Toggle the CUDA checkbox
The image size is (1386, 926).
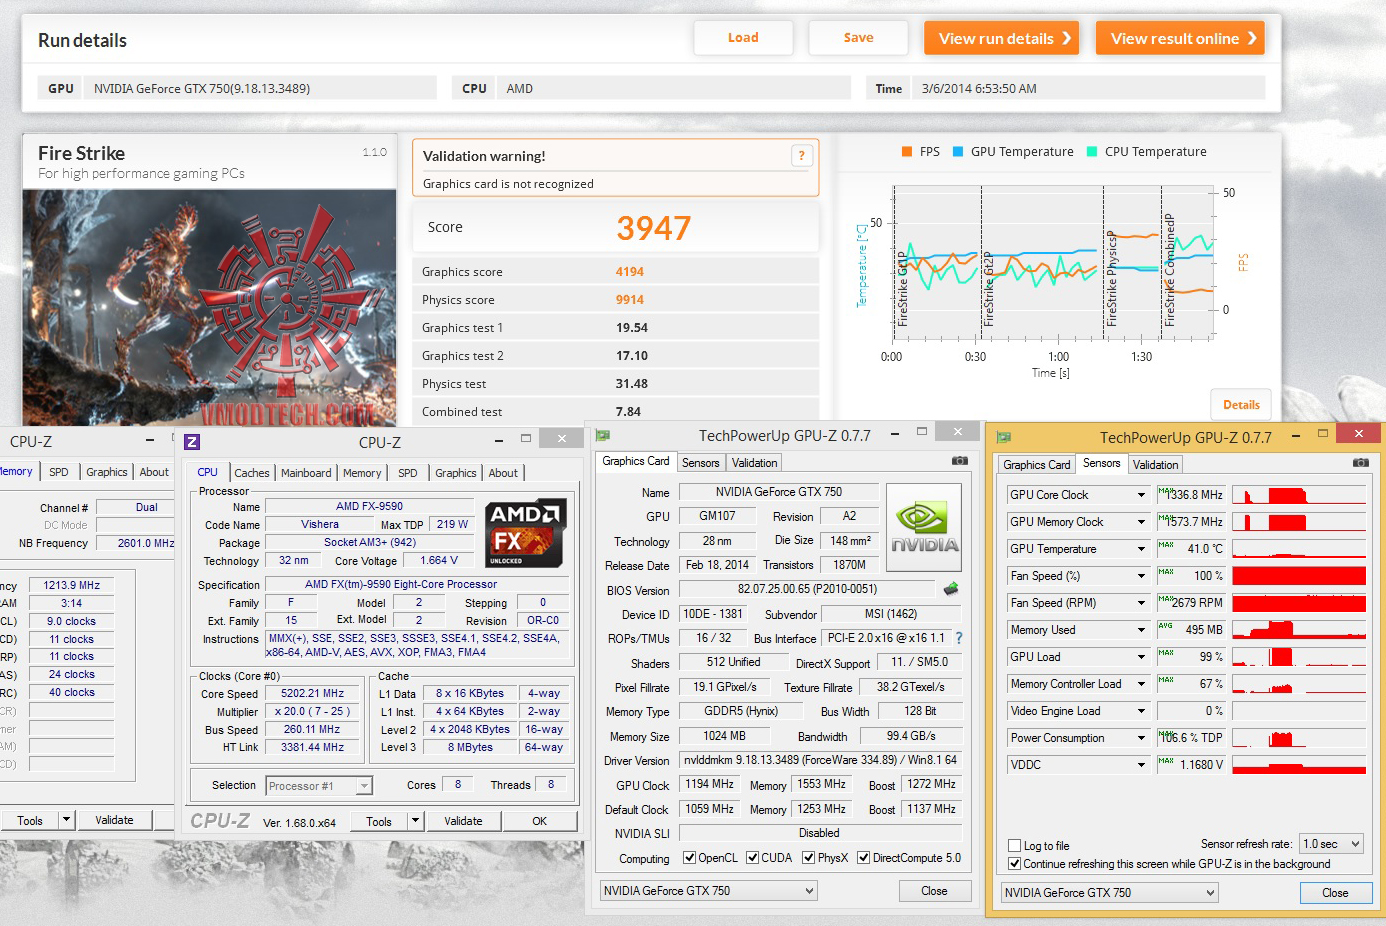pos(752,858)
